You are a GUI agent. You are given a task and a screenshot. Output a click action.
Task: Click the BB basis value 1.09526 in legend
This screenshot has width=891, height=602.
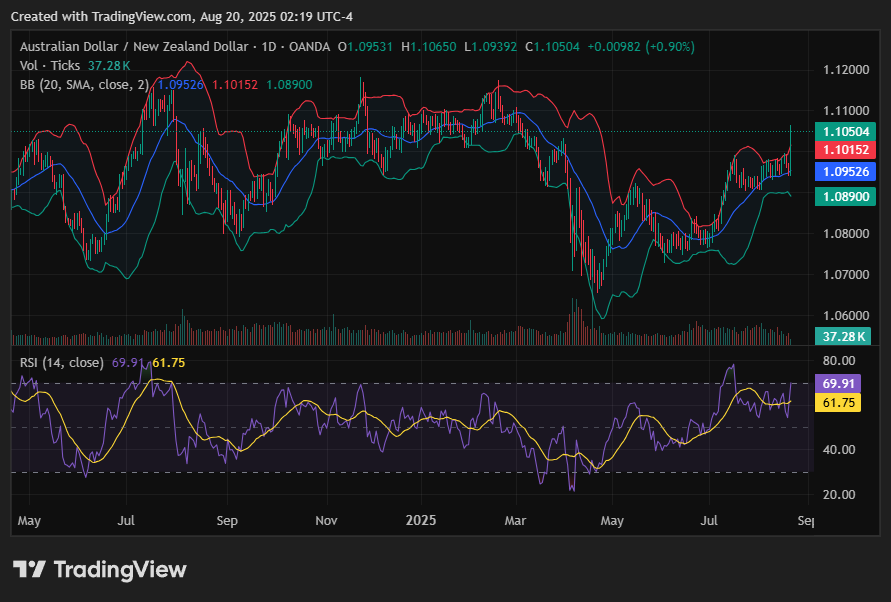point(180,85)
